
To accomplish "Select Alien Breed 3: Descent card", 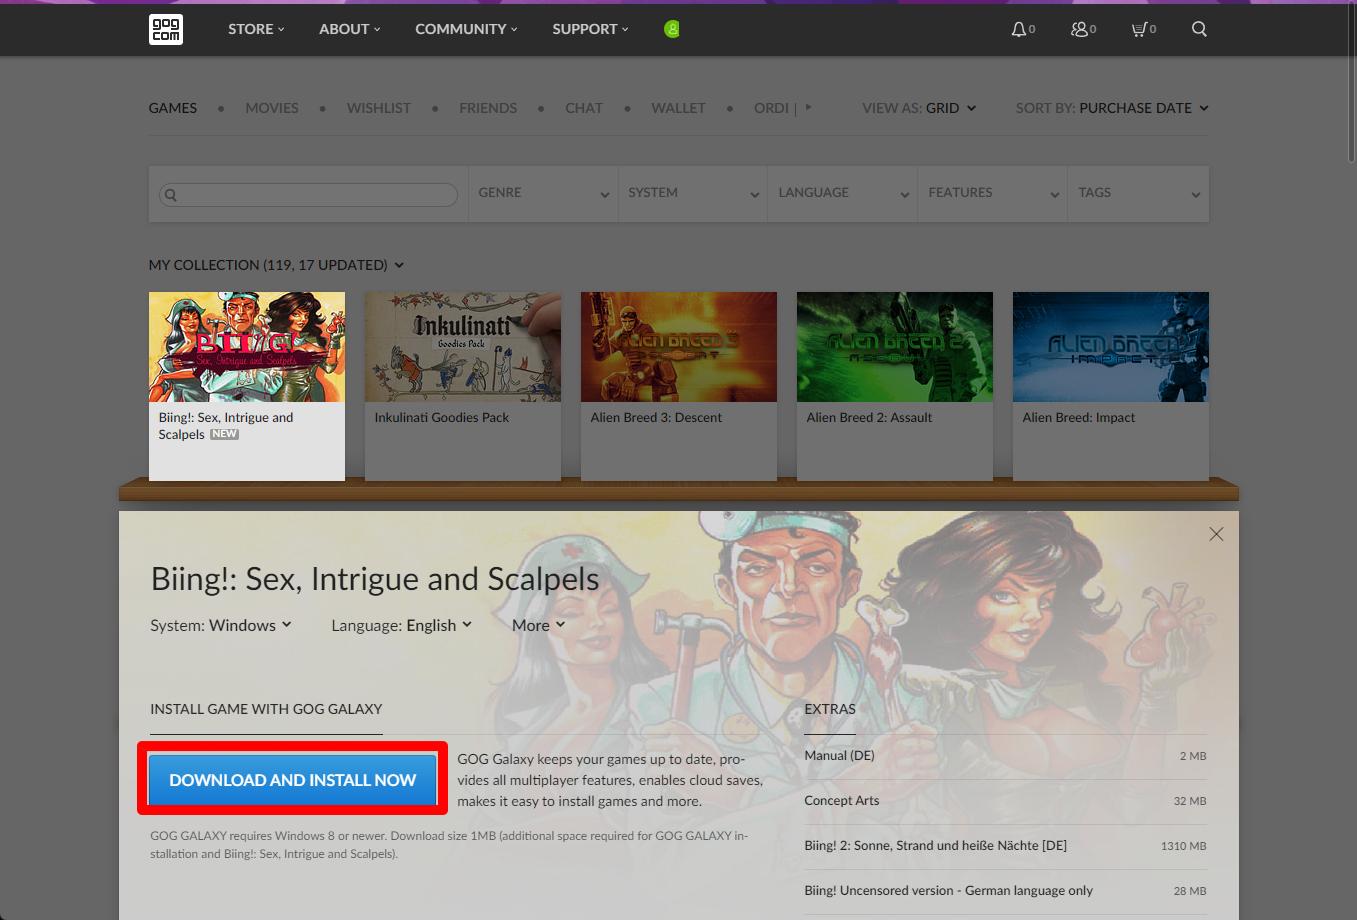I will coord(679,386).
